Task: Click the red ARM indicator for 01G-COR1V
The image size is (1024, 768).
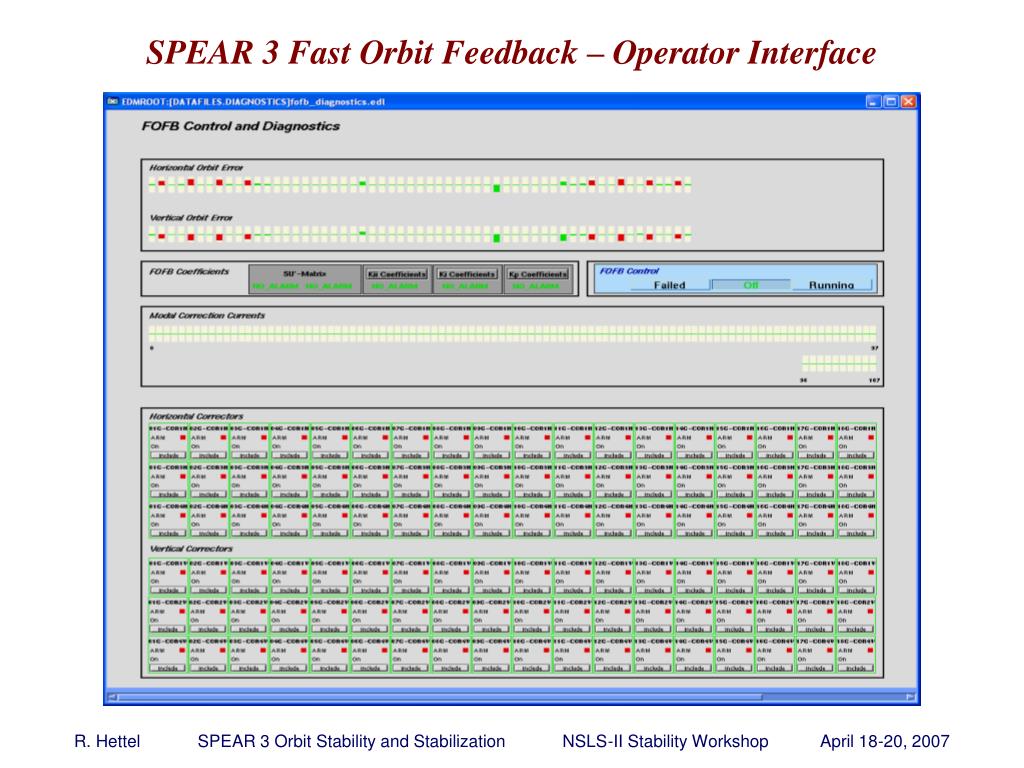Action: 183,573
